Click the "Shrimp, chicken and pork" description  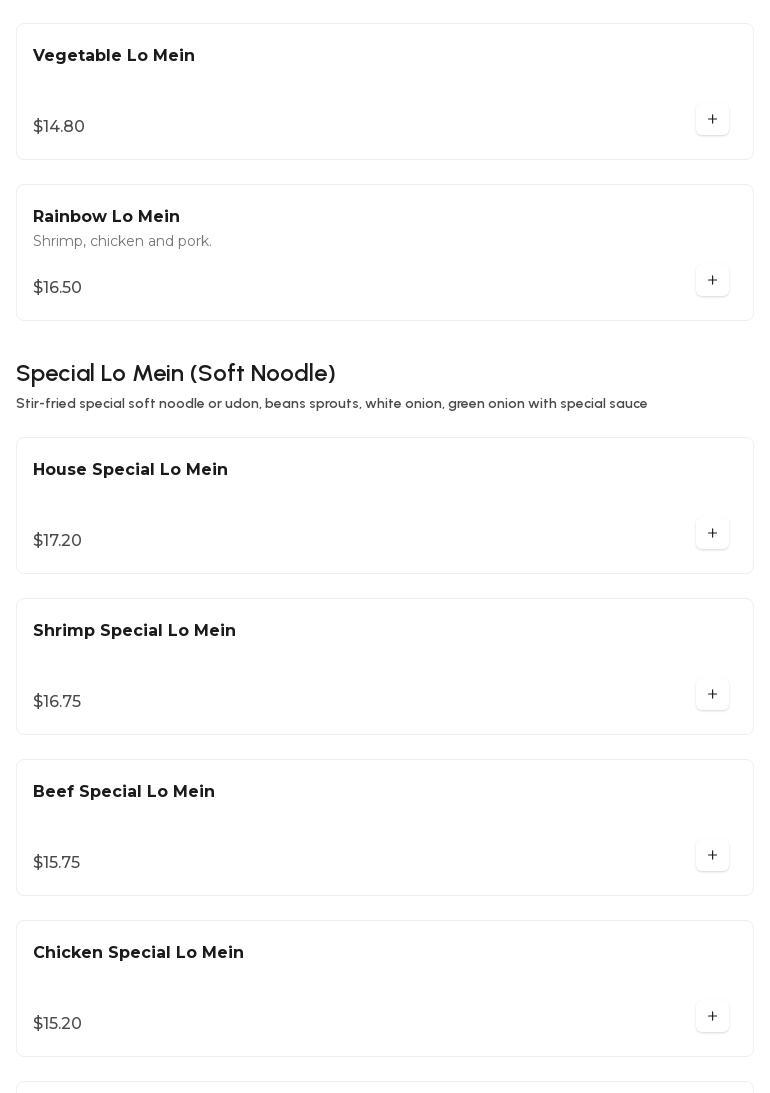pos(122,242)
